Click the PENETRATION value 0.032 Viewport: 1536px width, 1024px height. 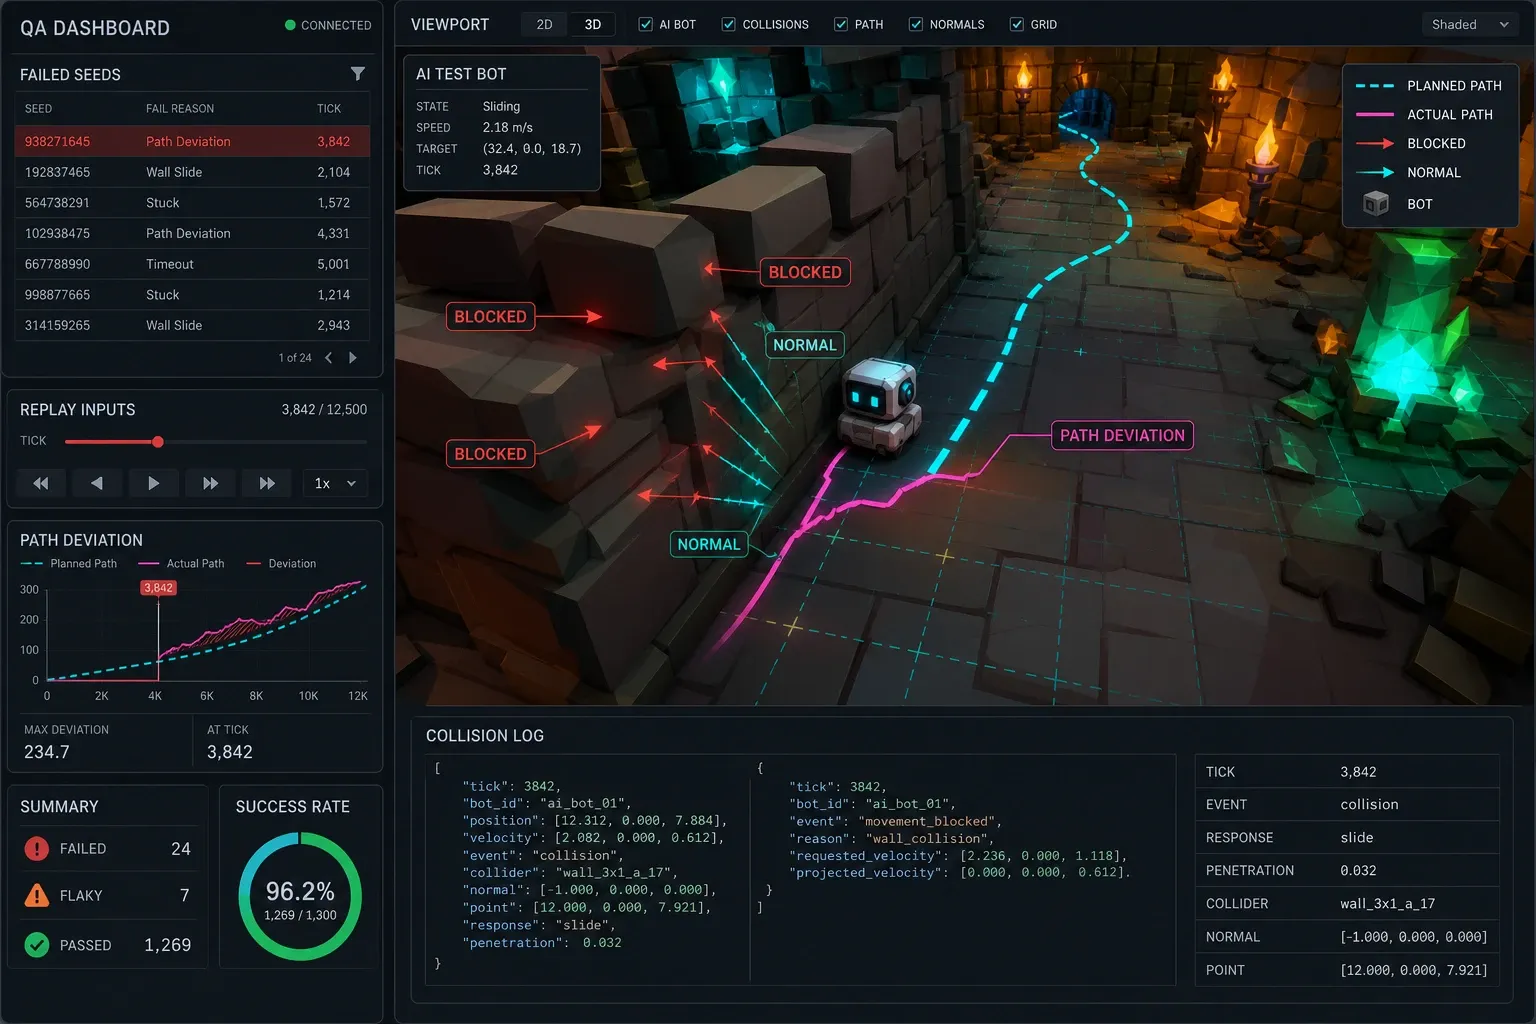pos(1358,871)
